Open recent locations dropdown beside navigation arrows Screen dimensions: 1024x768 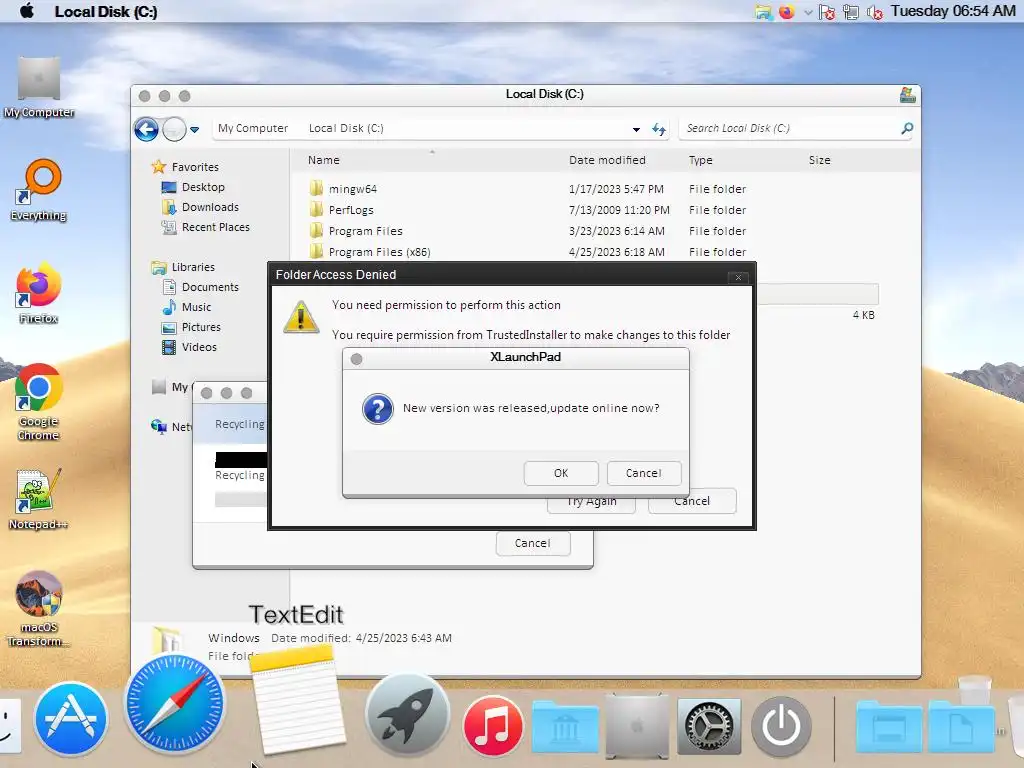tap(195, 129)
